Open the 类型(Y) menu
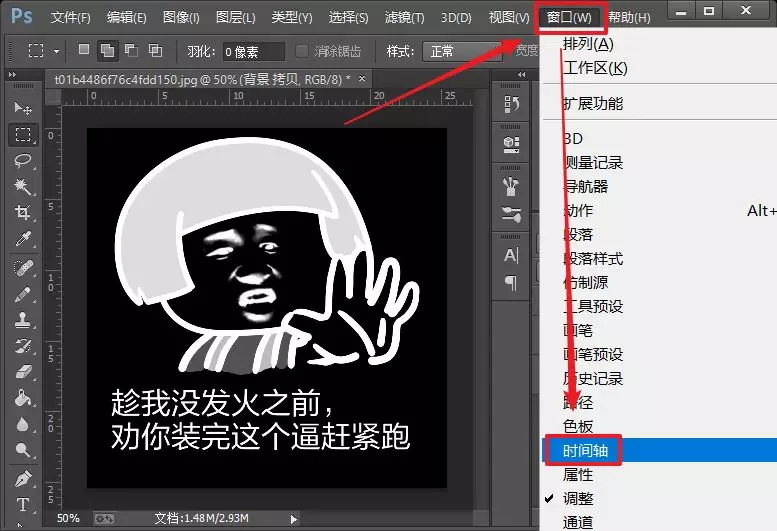The width and height of the screenshot is (777, 531). coord(292,18)
